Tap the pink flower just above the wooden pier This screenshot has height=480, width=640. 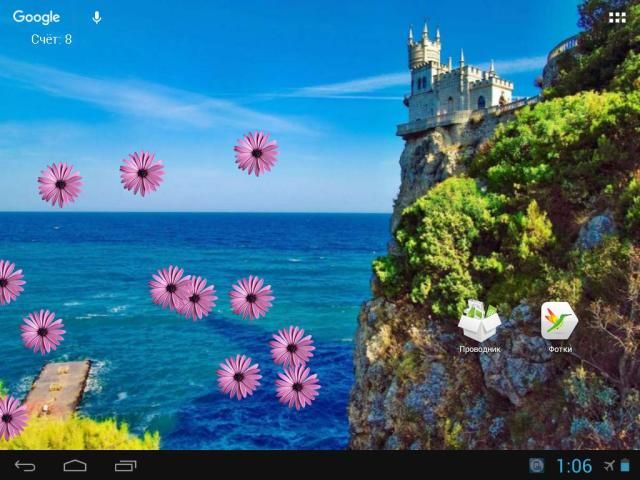tap(43, 331)
